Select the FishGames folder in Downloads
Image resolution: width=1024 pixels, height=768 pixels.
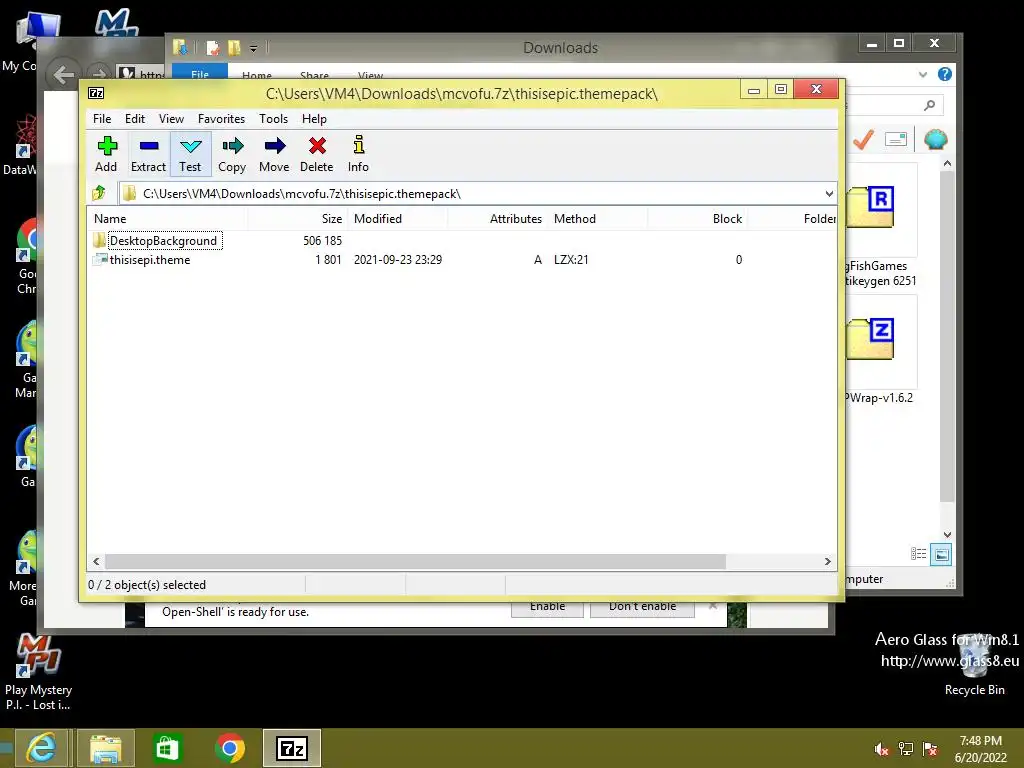click(881, 225)
